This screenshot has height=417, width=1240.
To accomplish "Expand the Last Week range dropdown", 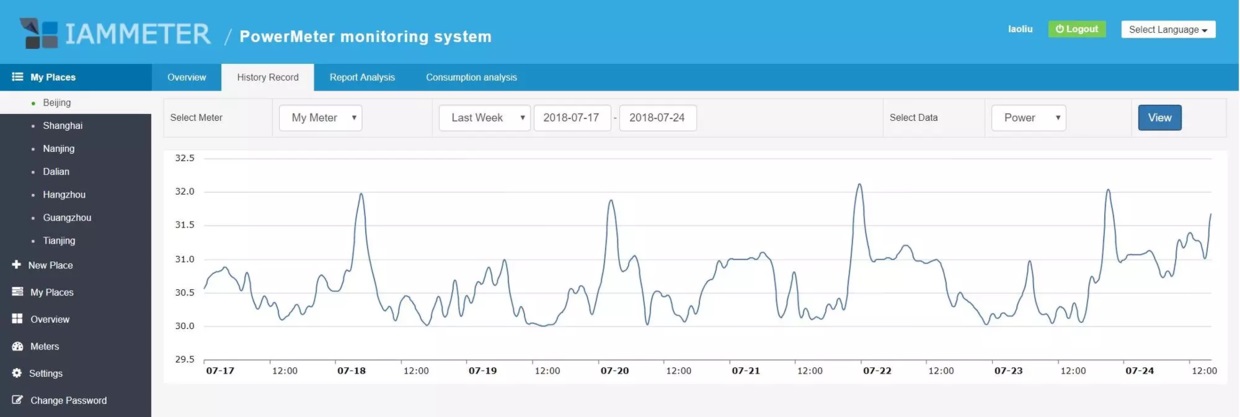I will coord(484,118).
